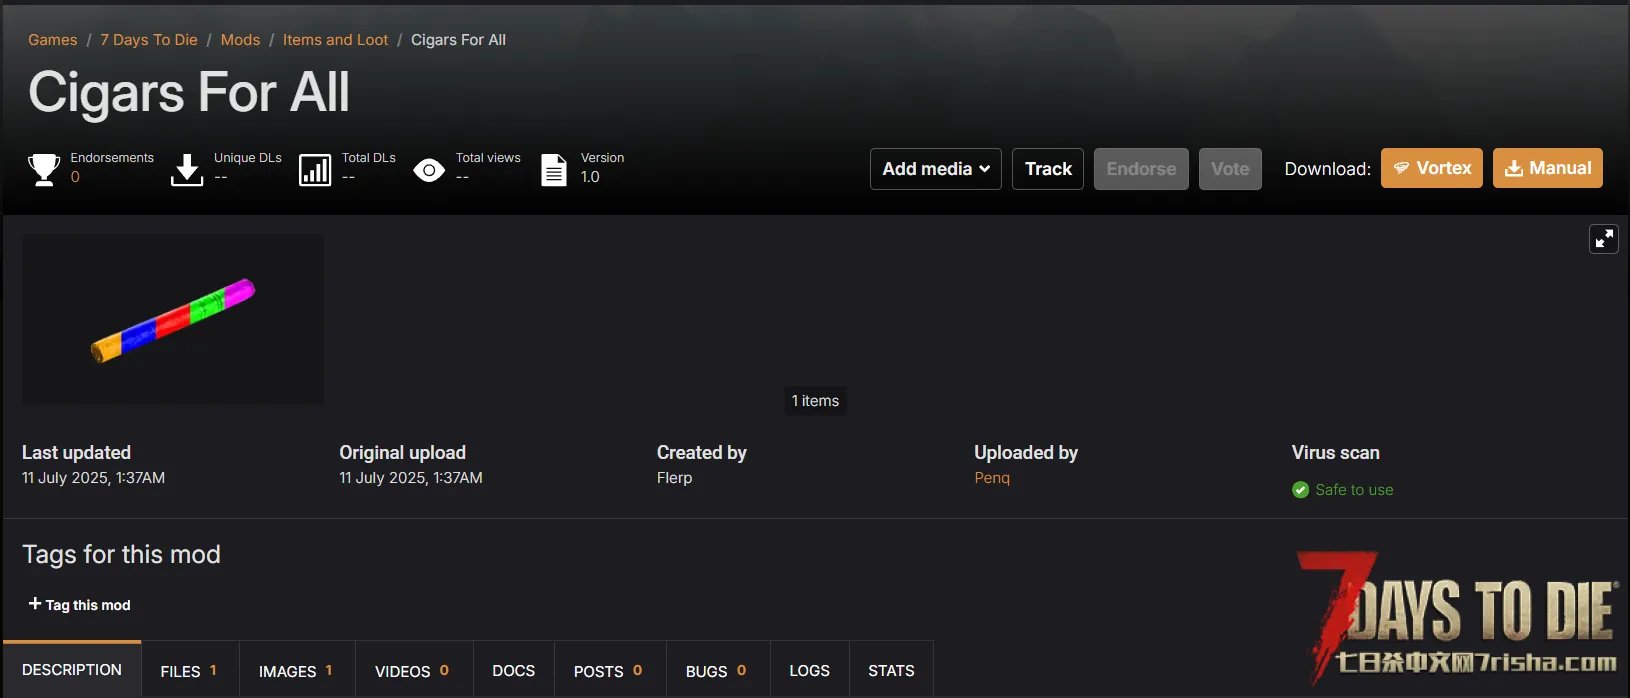This screenshot has height=698, width=1630.
Task: Click the Vote button
Action: [1230, 169]
